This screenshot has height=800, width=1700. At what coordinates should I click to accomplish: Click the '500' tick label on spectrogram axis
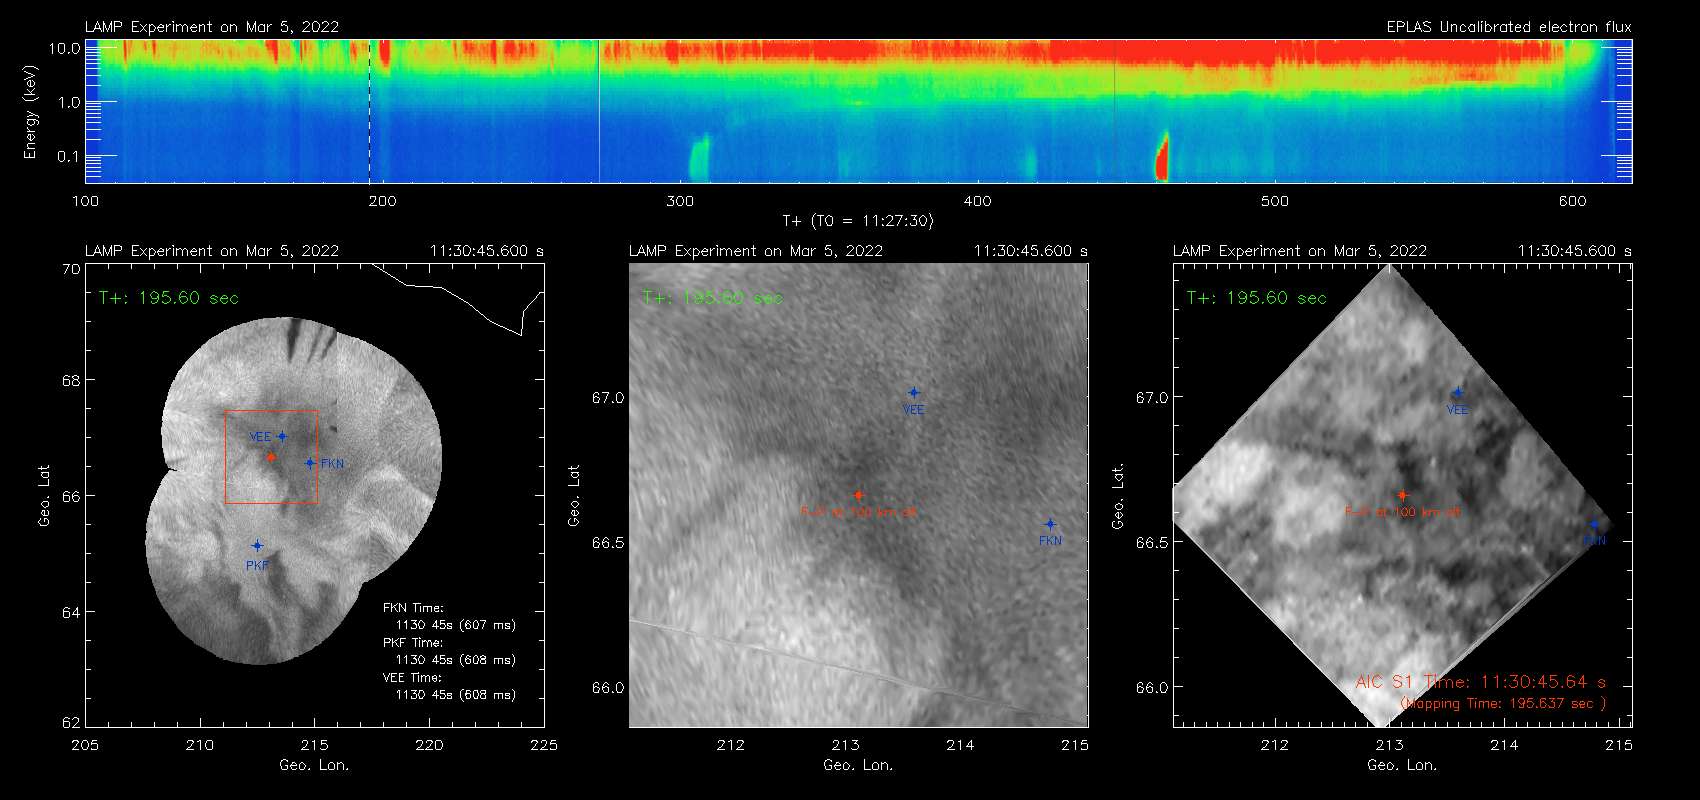[x=1275, y=201]
